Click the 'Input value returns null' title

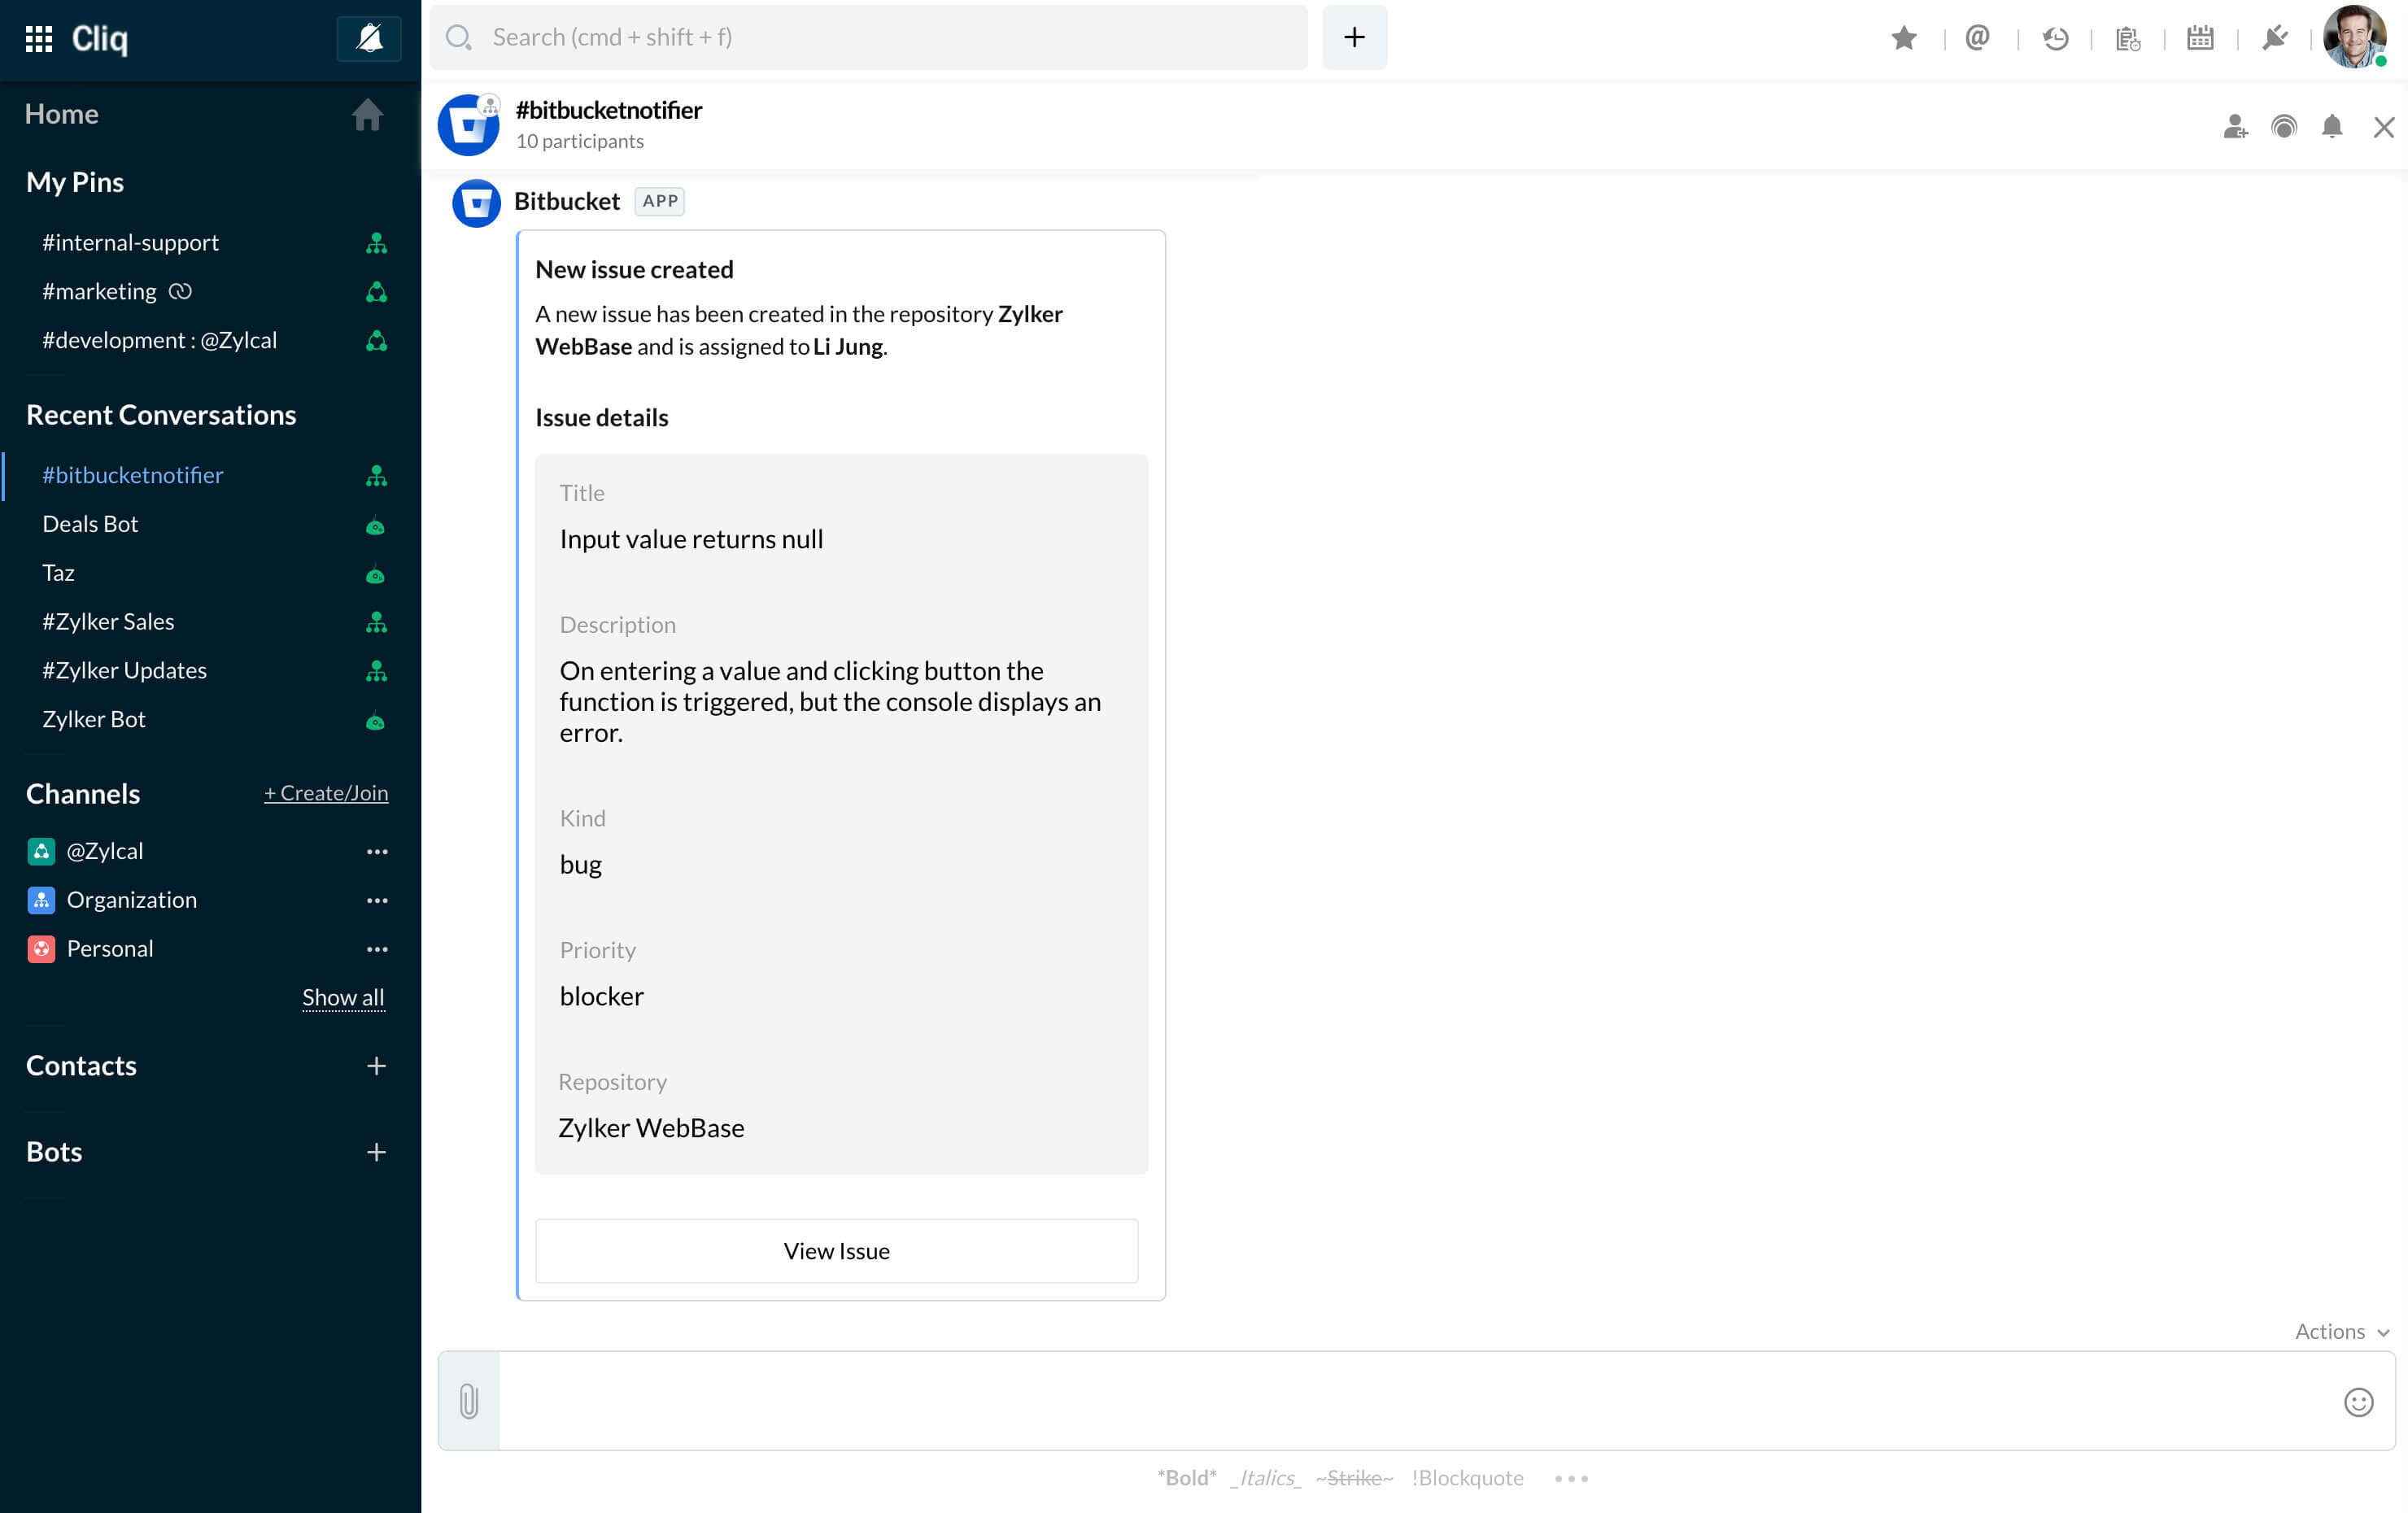pyautogui.click(x=691, y=539)
